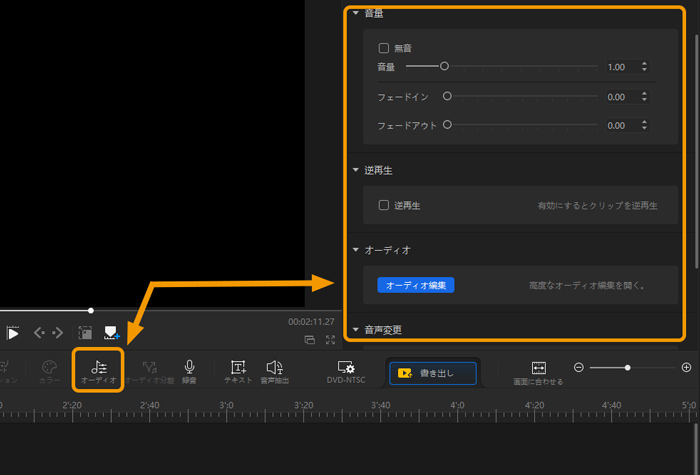This screenshot has height=475, width=700.
Task: Click the 有効にするとクリップを逆再生 hint text
Action: [x=597, y=205]
